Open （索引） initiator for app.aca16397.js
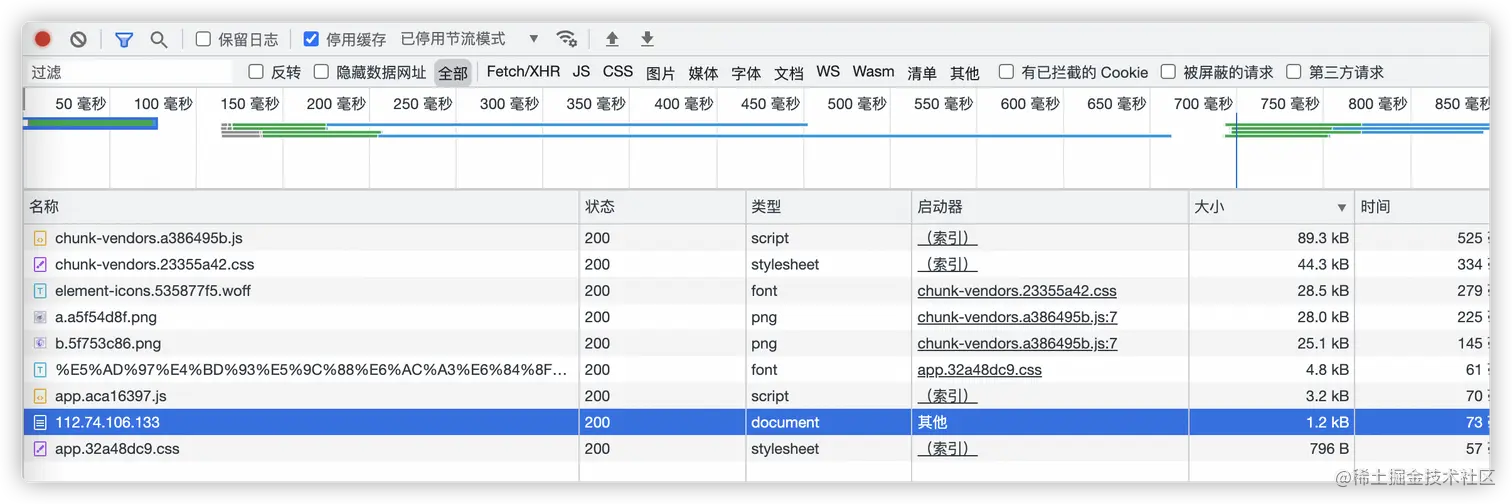The width and height of the screenshot is (1512, 504). pos(947,396)
